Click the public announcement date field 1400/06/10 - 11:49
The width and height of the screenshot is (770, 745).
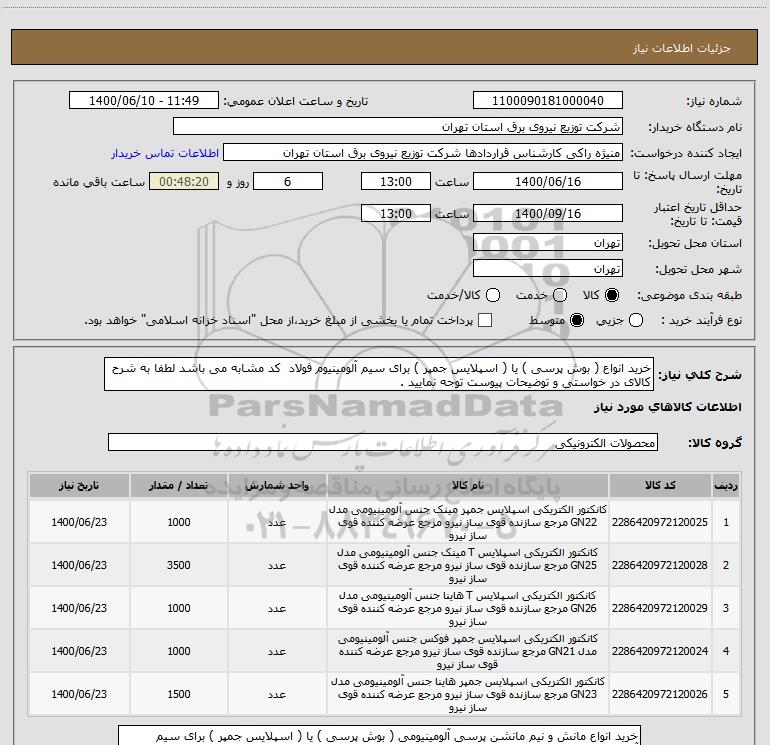point(144,100)
